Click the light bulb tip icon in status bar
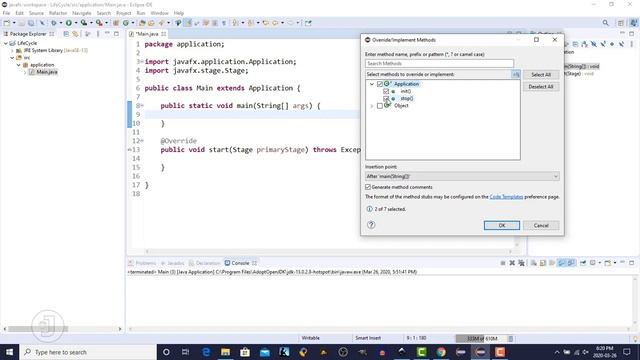Image resolution: width=640 pixels, height=360 pixels. [635, 339]
